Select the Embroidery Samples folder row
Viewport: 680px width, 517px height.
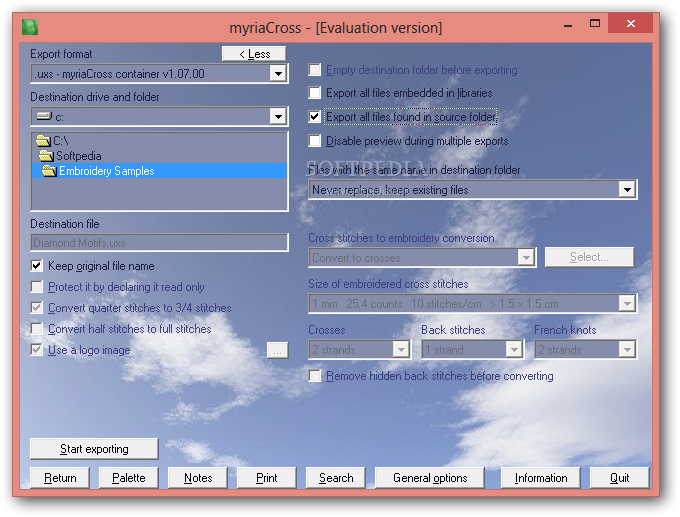pyautogui.click(x=160, y=171)
